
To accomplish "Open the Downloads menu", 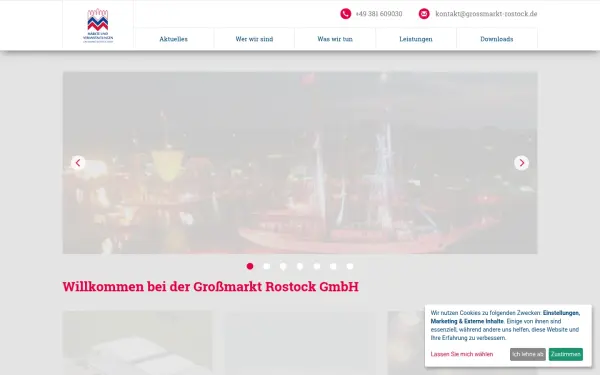I will (x=497, y=39).
